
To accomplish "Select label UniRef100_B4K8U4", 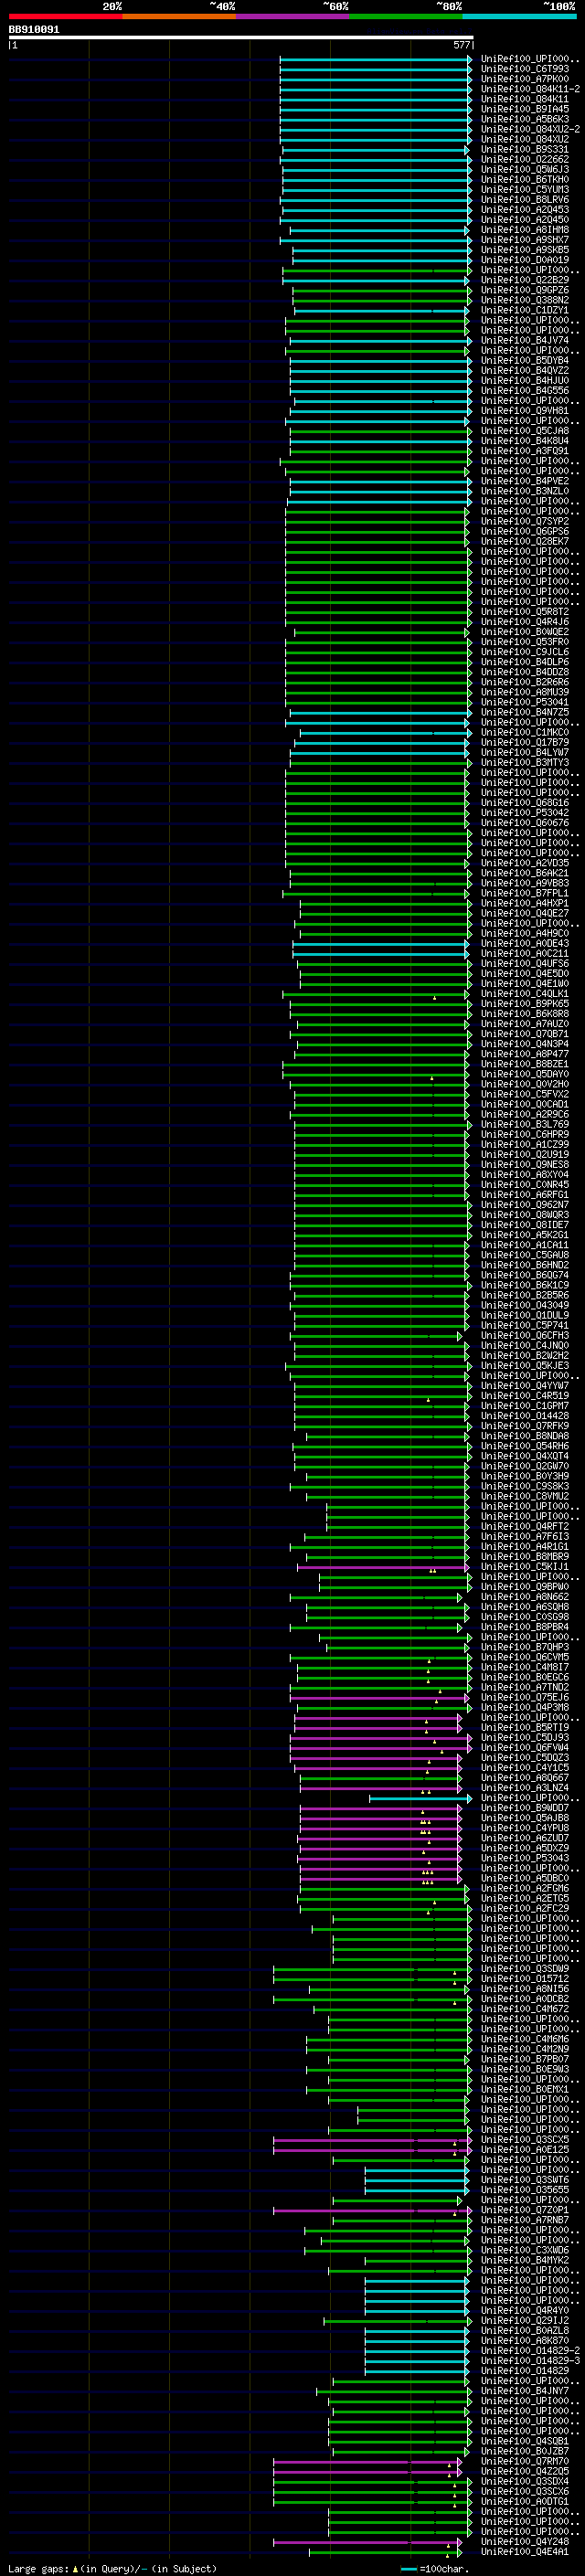I will coord(525,440).
